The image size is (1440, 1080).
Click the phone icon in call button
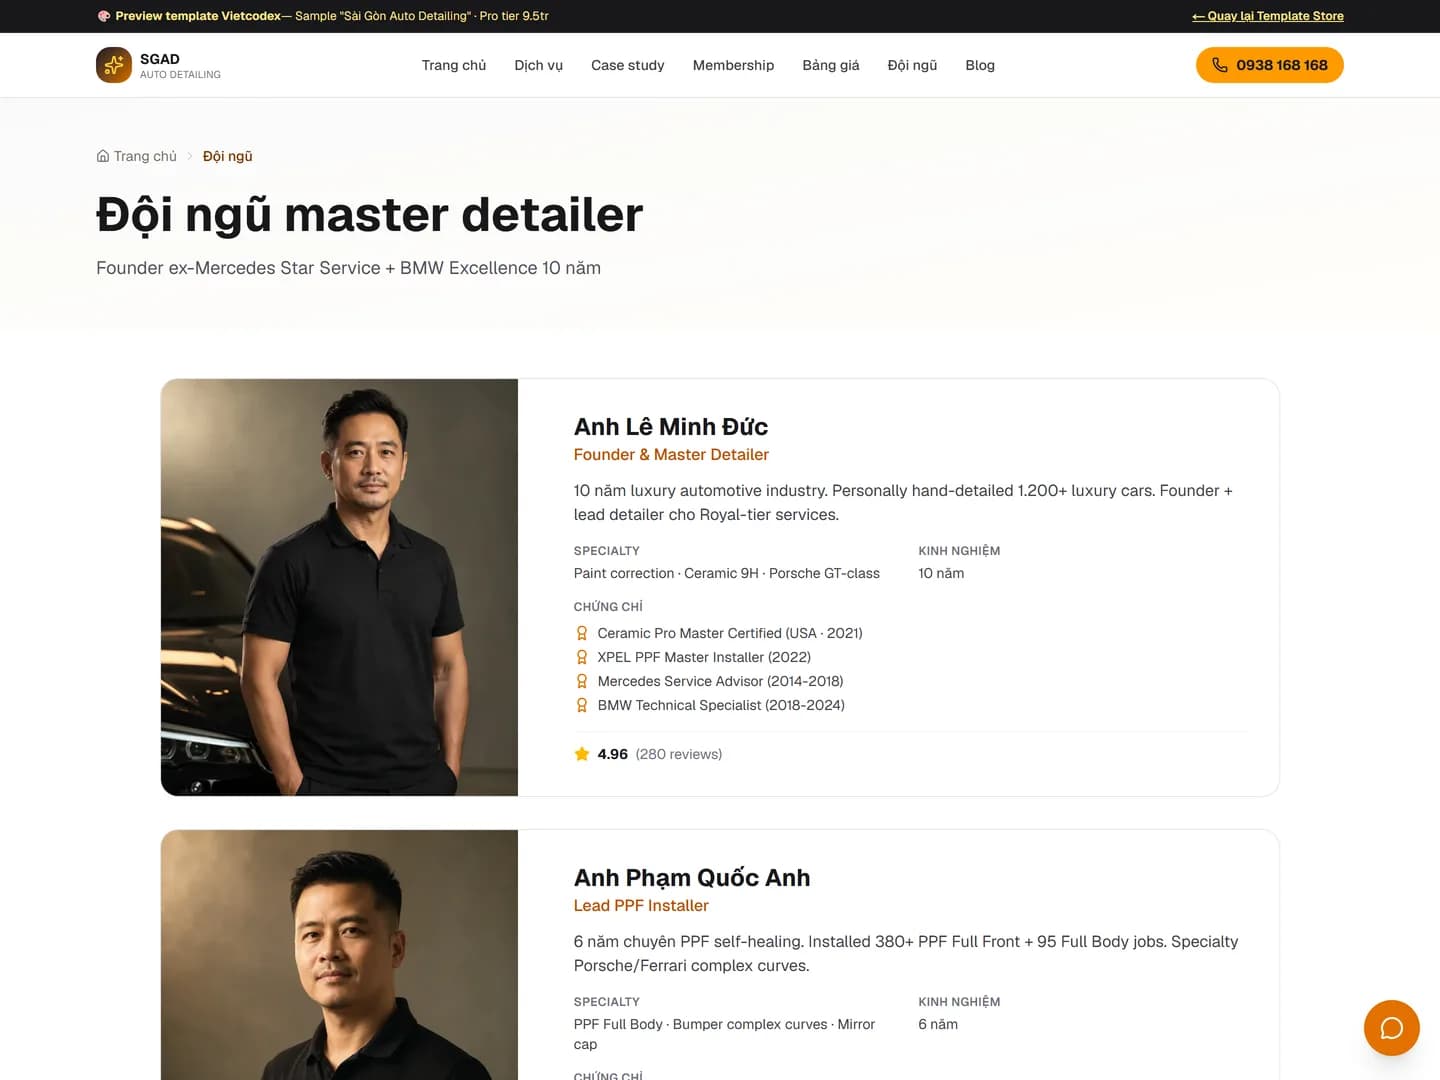pyautogui.click(x=1220, y=65)
